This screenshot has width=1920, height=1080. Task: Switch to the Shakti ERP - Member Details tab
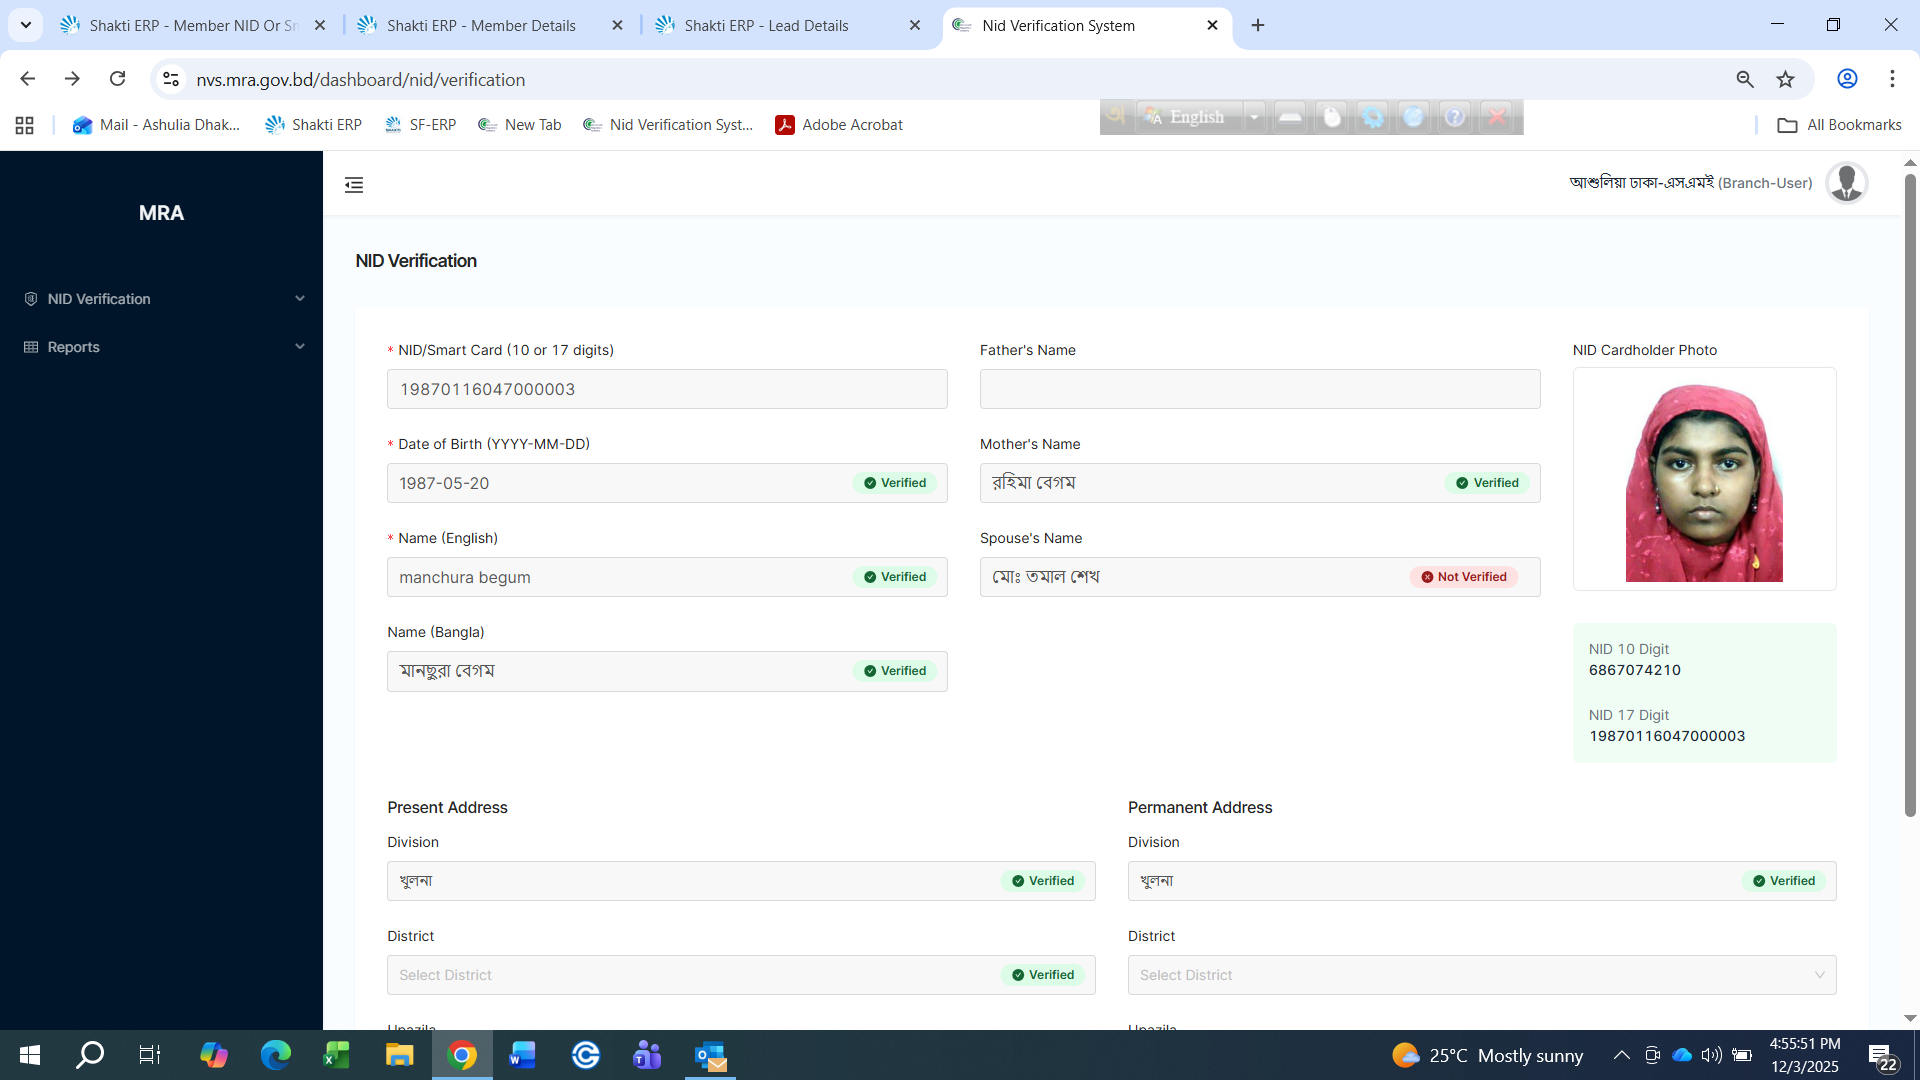click(x=481, y=26)
